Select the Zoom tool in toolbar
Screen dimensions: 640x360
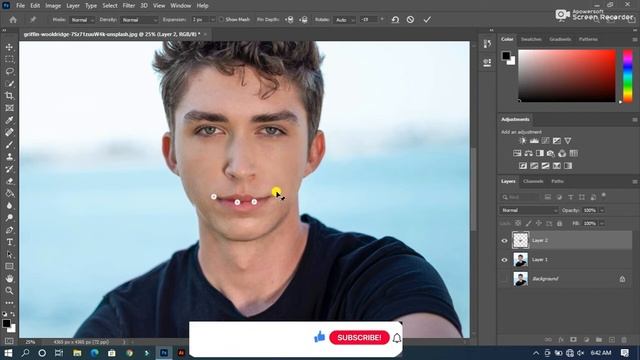tap(9, 291)
